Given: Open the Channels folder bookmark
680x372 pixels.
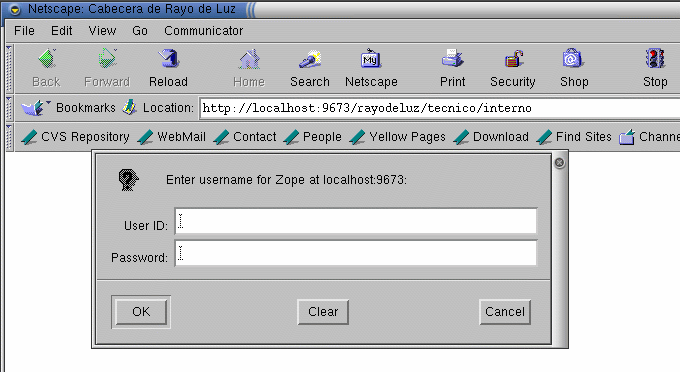Looking at the screenshot, I should click(649, 137).
